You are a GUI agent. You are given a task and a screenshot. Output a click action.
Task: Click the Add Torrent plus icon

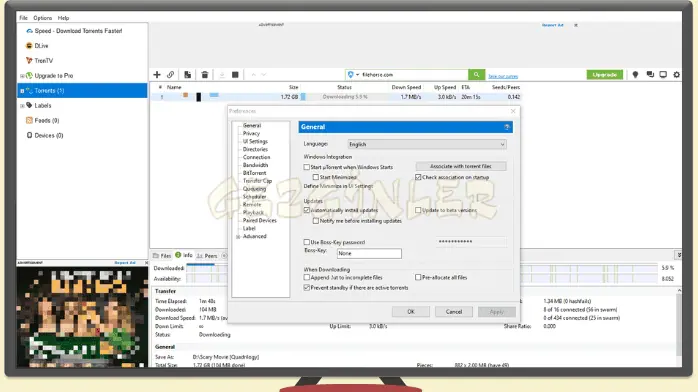(x=157, y=75)
